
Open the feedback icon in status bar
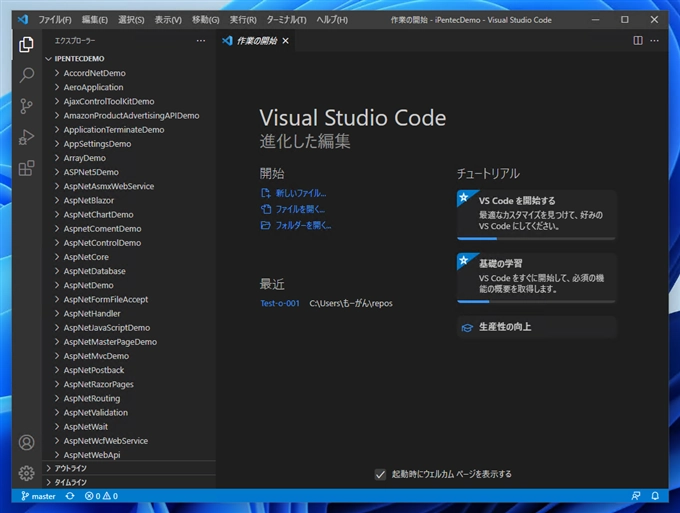636,496
